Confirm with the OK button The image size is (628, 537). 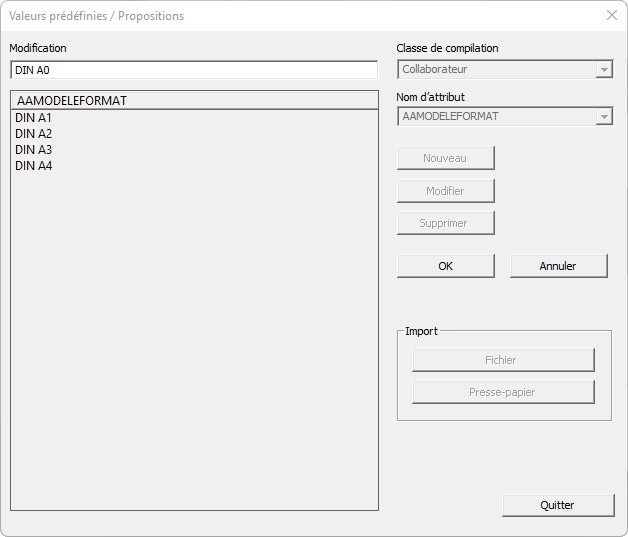pos(446,266)
